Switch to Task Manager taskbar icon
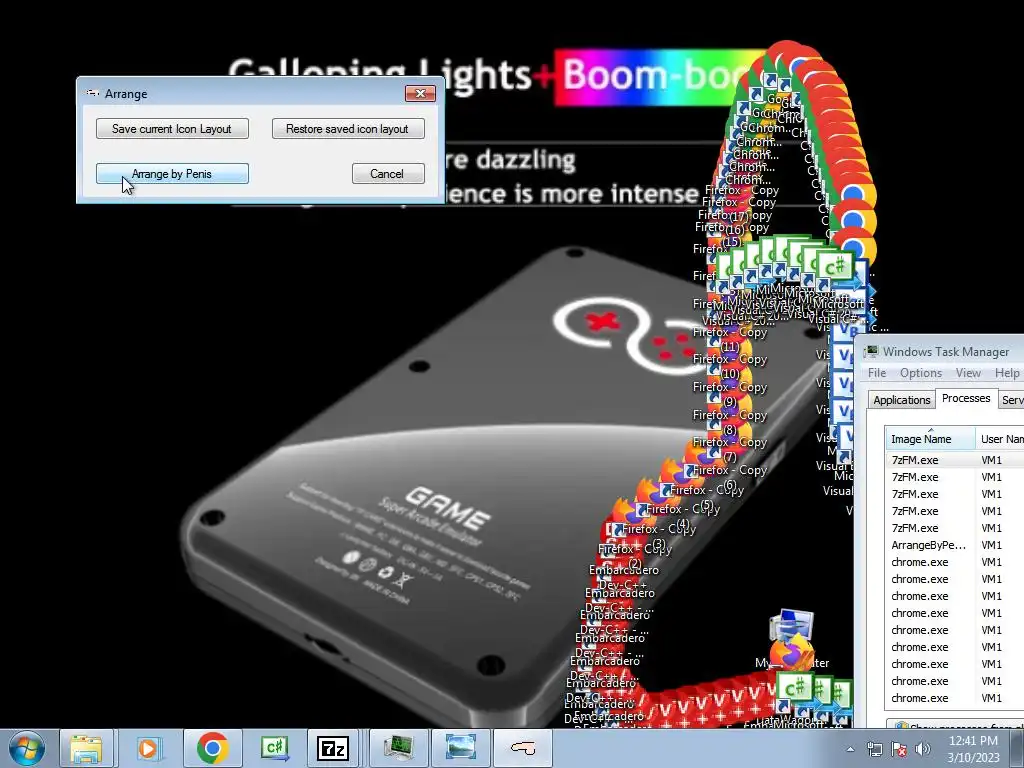1024x768 pixels. tap(398, 748)
